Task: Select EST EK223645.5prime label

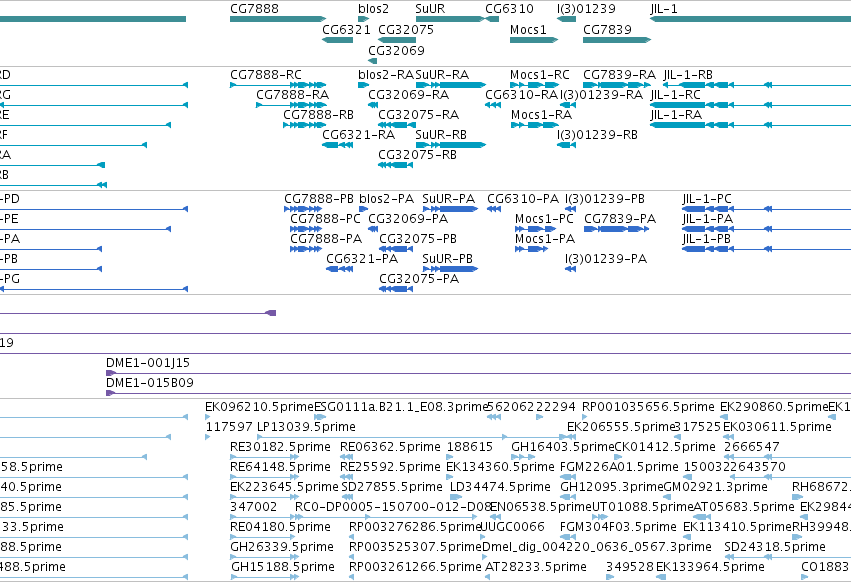Action: pos(284,487)
